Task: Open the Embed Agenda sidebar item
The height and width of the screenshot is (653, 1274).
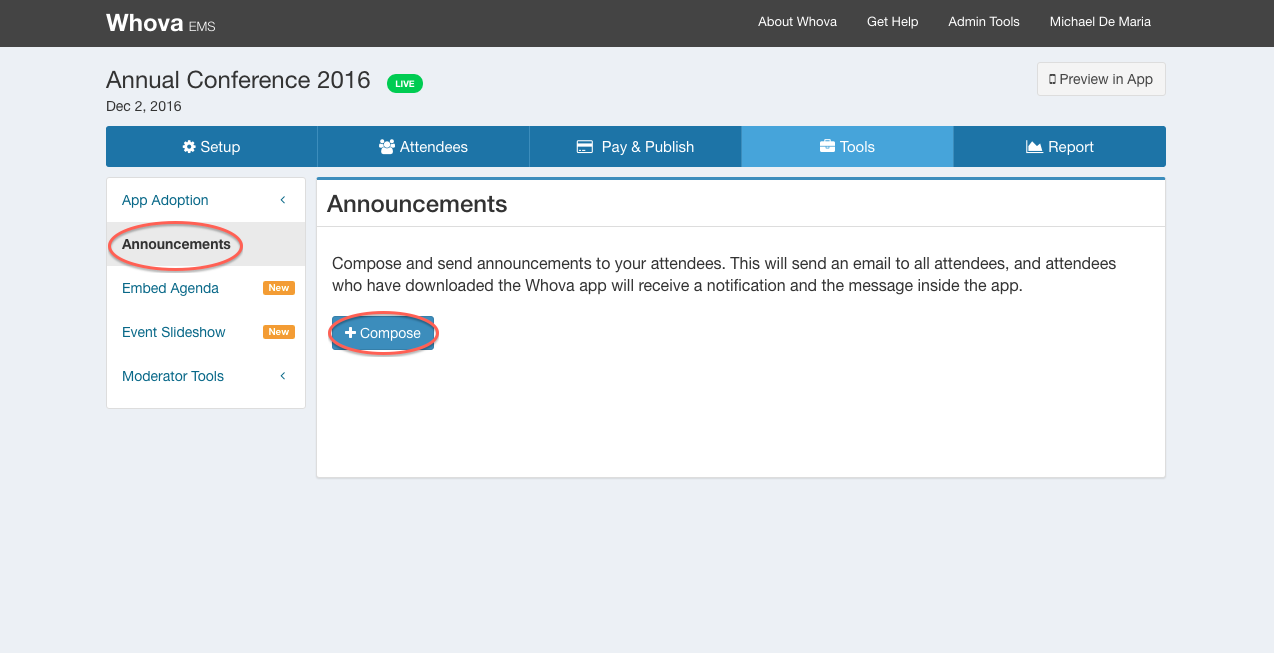Action: click(170, 288)
